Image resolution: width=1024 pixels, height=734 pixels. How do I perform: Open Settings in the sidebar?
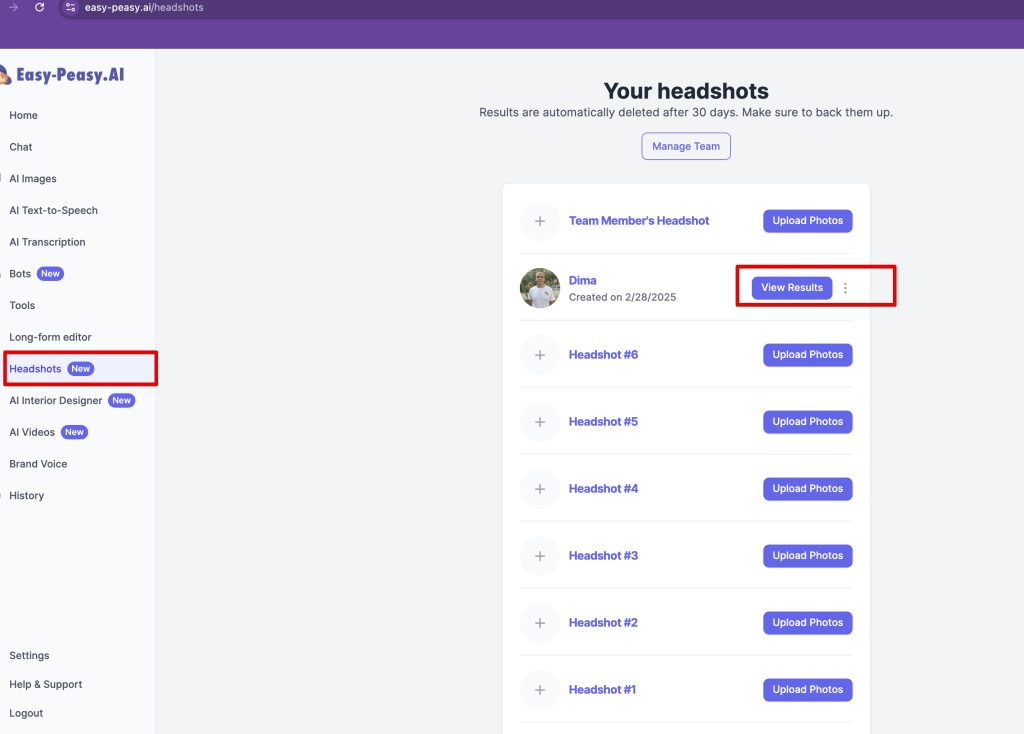point(29,656)
